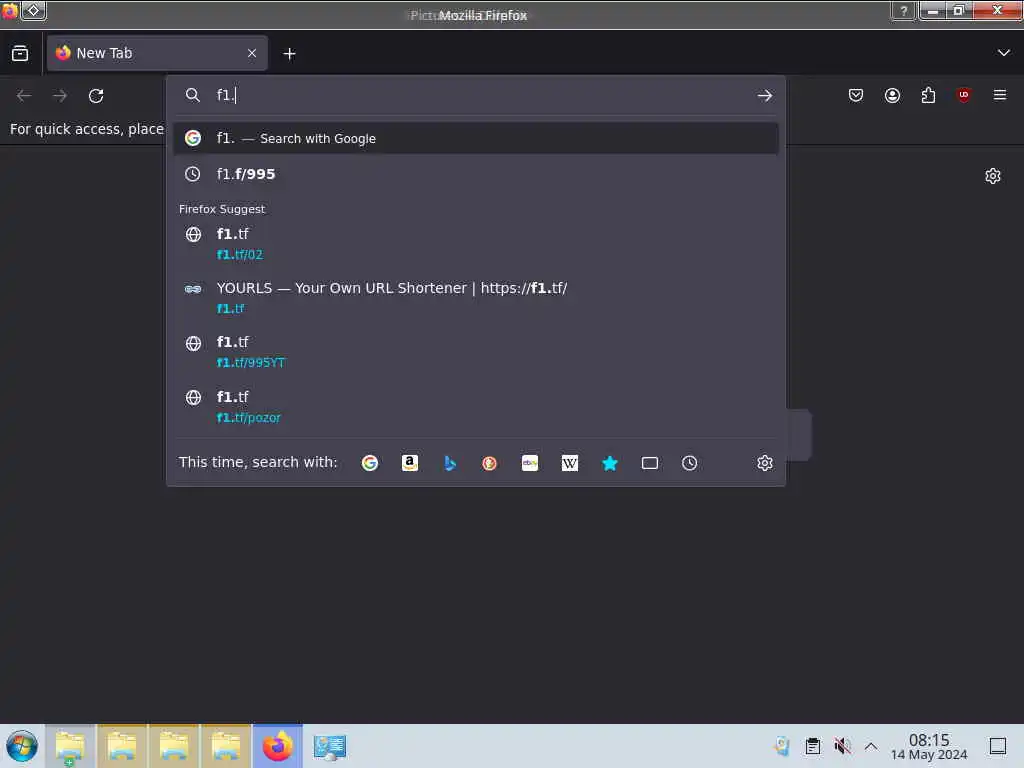Open the suggestion f1.tf/02
Screen dimensions: 1024x768
point(476,244)
